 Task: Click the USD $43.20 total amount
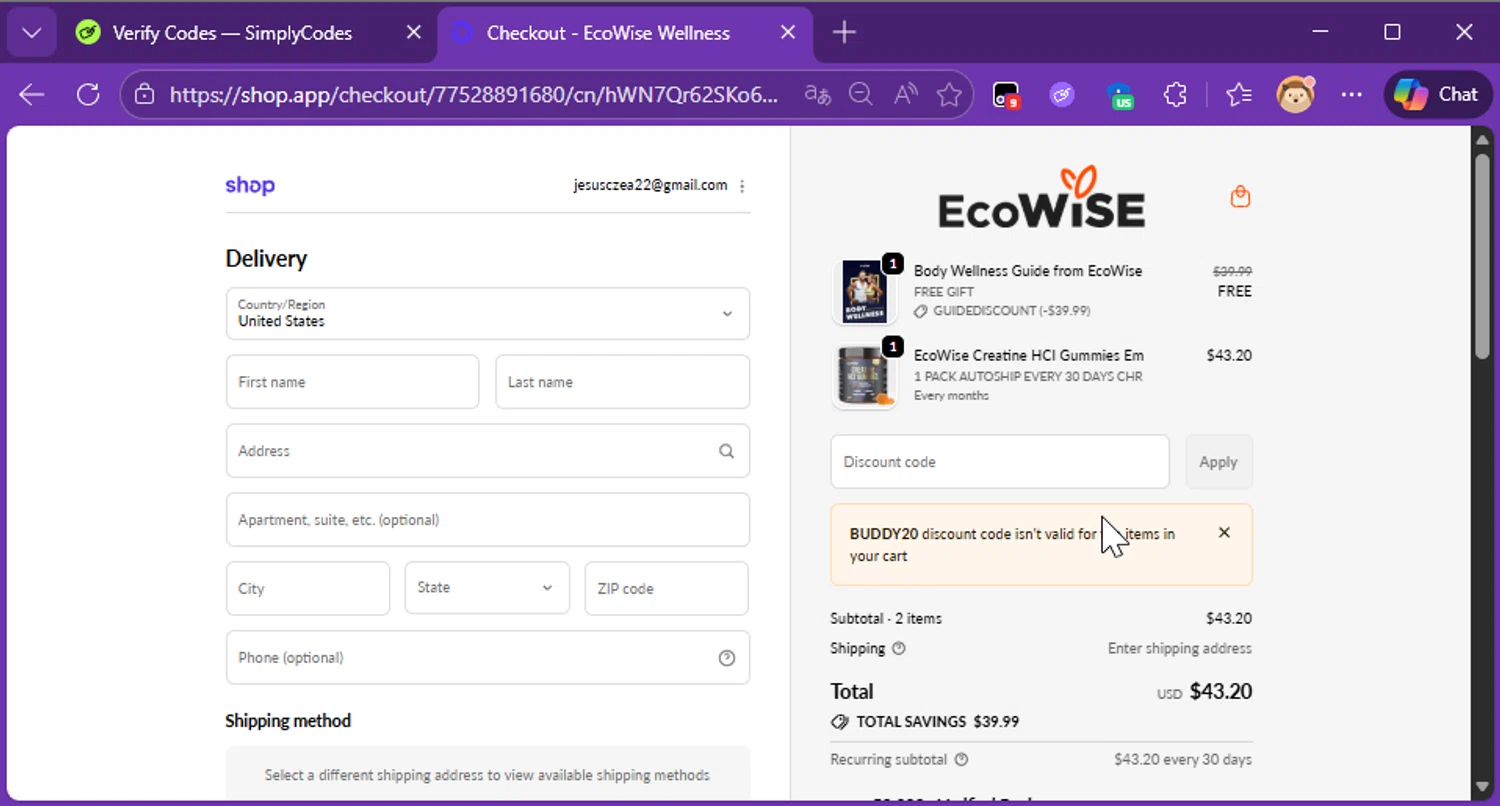point(1204,692)
